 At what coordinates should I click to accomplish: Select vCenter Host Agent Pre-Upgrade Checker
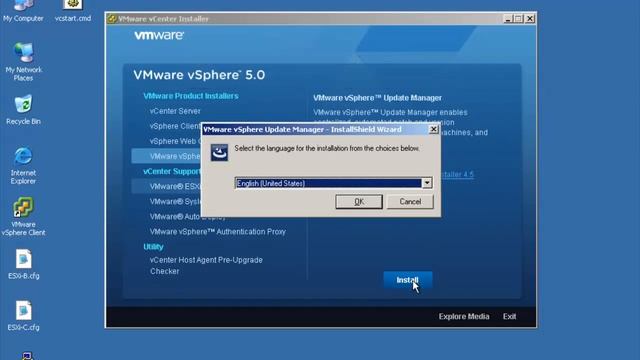(206, 266)
